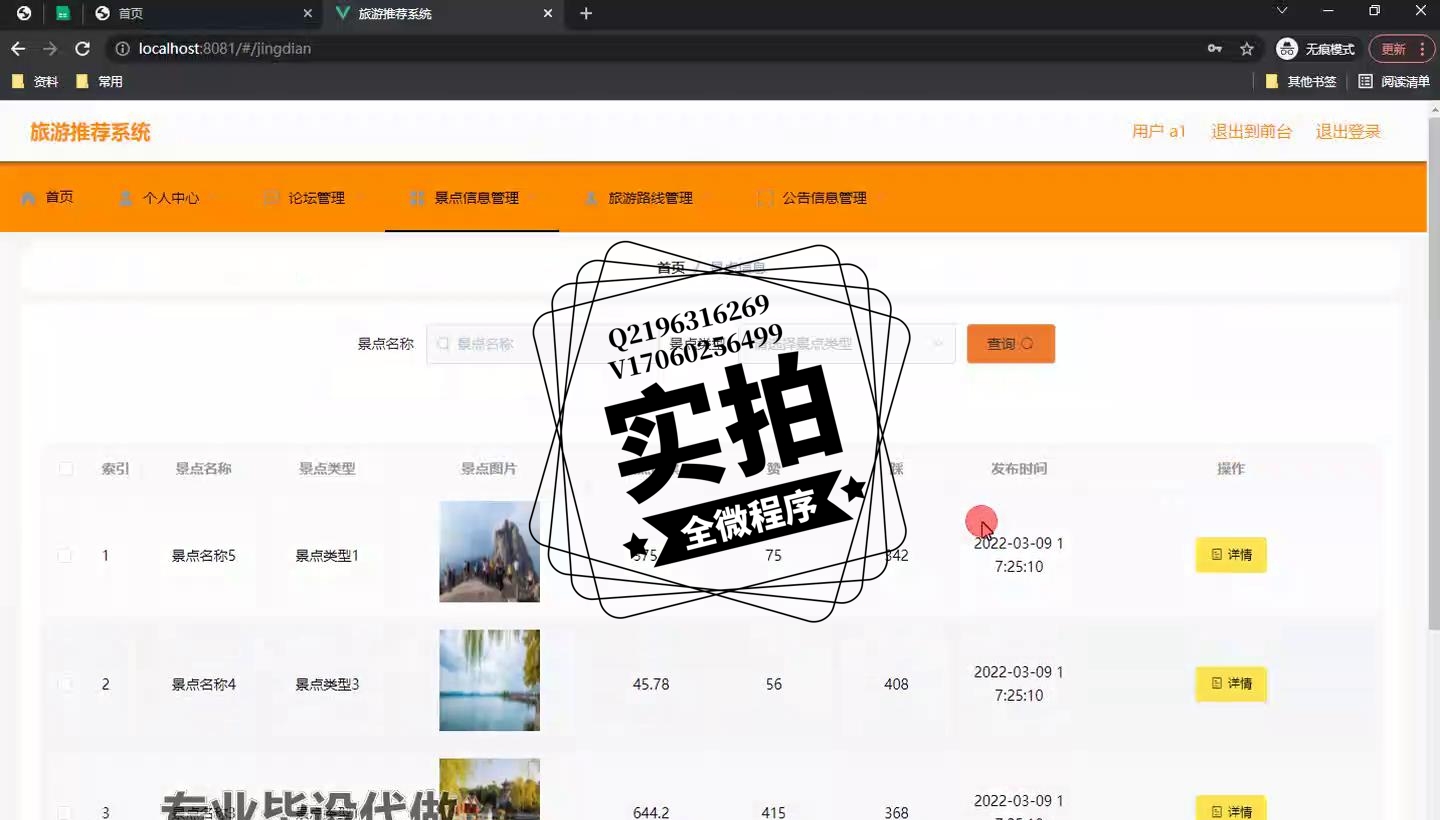Click the 发布时间 column header
The height and width of the screenshot is (820, 1440).
click(x=1019, y=468)
